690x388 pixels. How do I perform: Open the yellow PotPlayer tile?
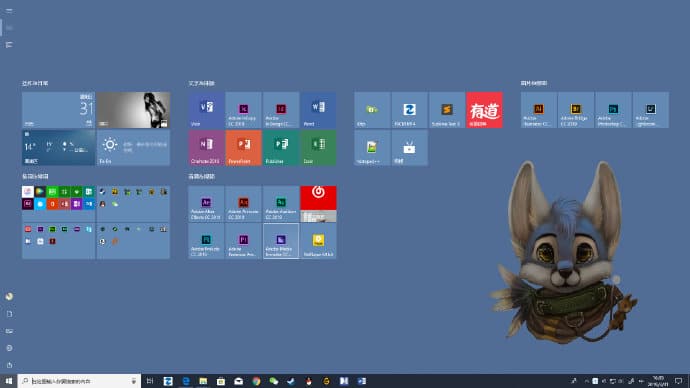click(x=318, y=241)
